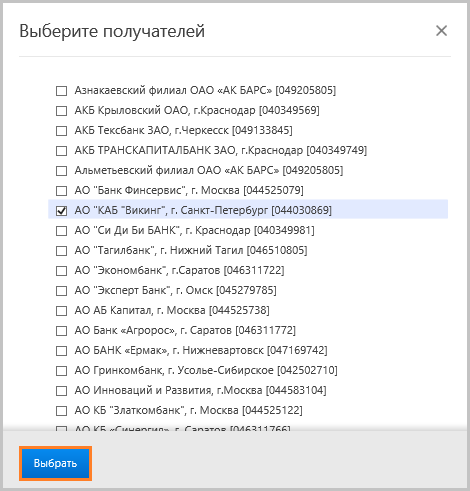Enable АО Инноваций и Развития checkbox

coord(61,391)
